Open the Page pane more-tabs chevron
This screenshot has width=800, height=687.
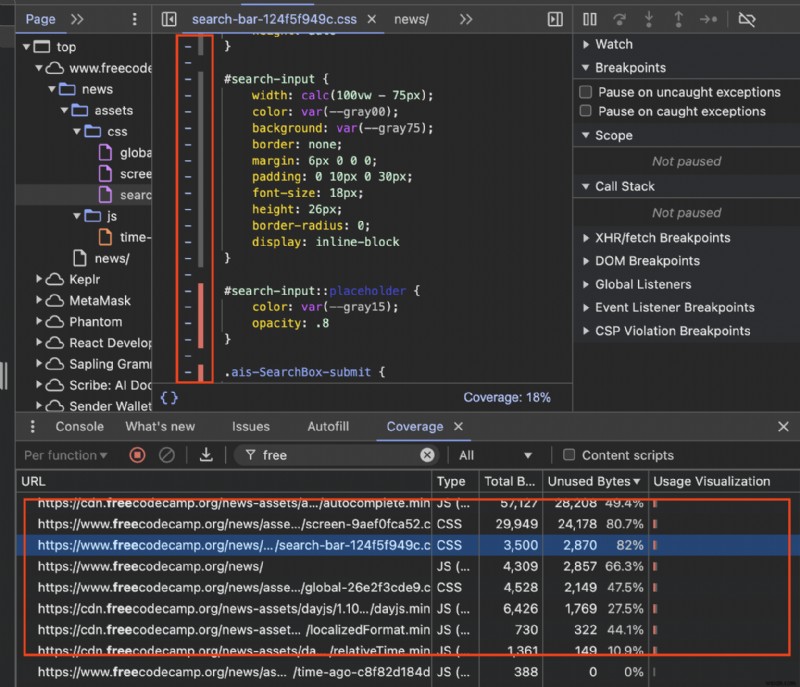point(77,19)
